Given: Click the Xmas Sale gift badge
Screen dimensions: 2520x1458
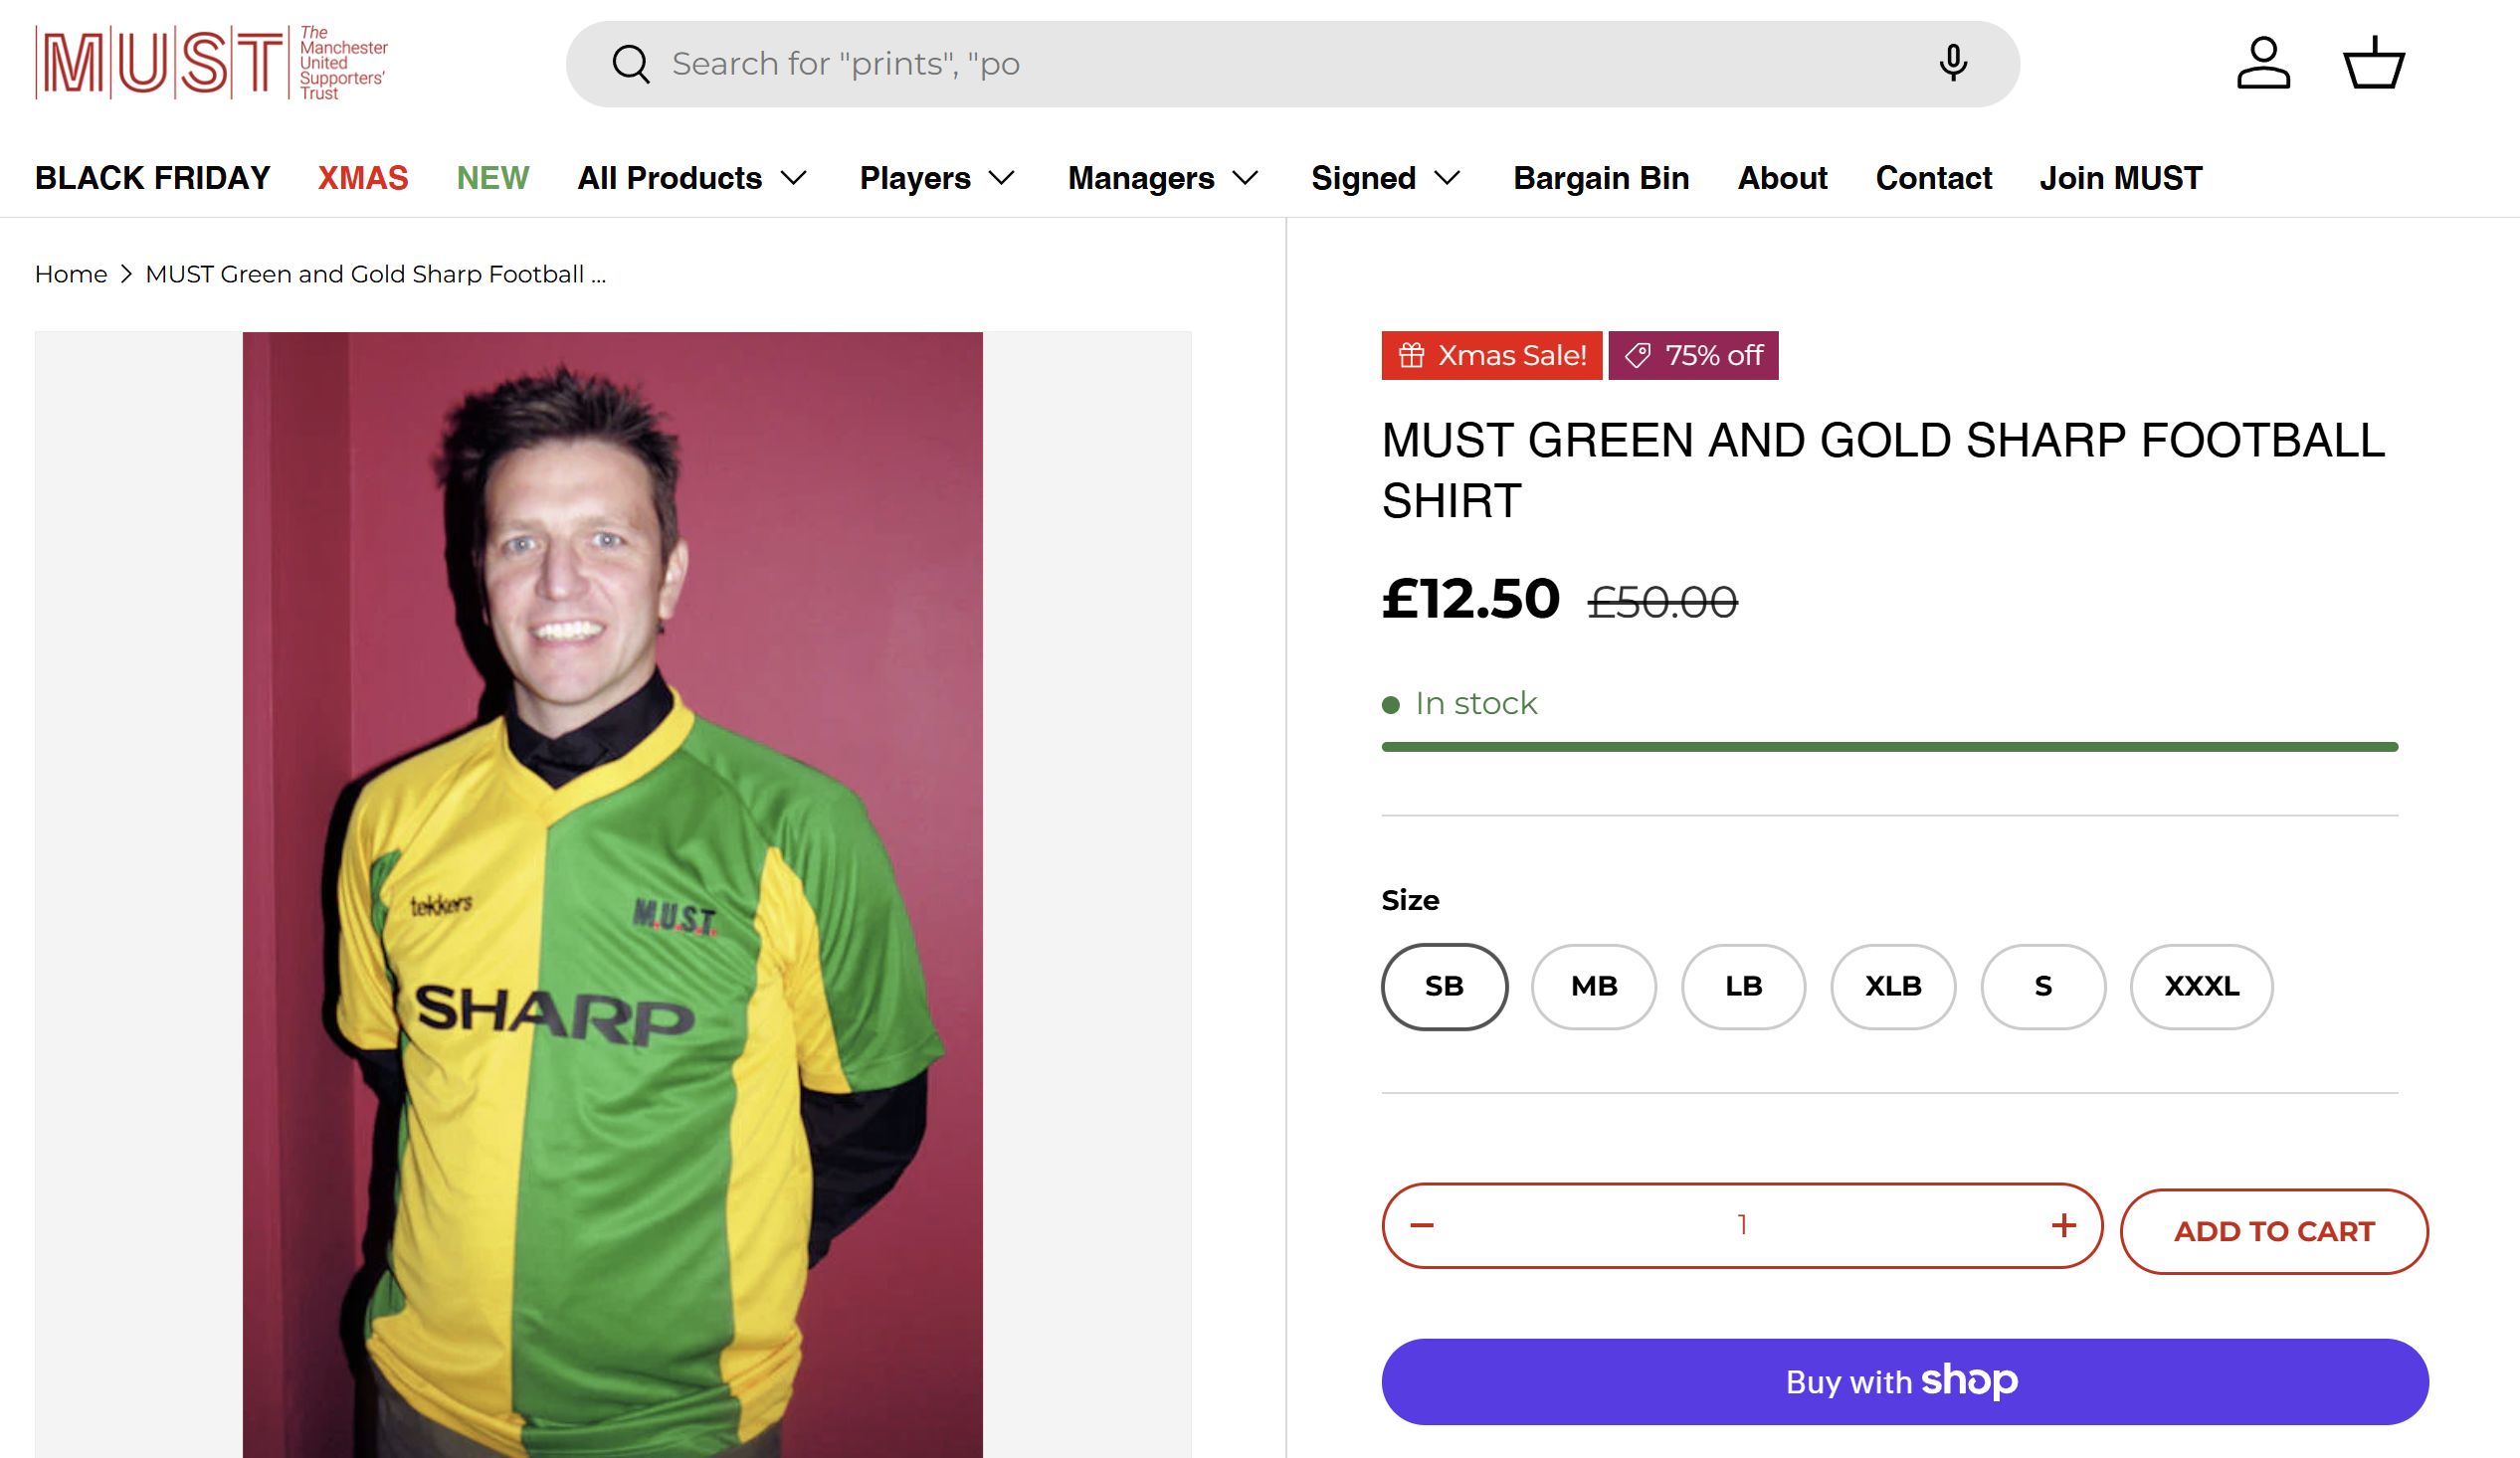Looking at the screenshot, I should click(x=1491, y=355).
